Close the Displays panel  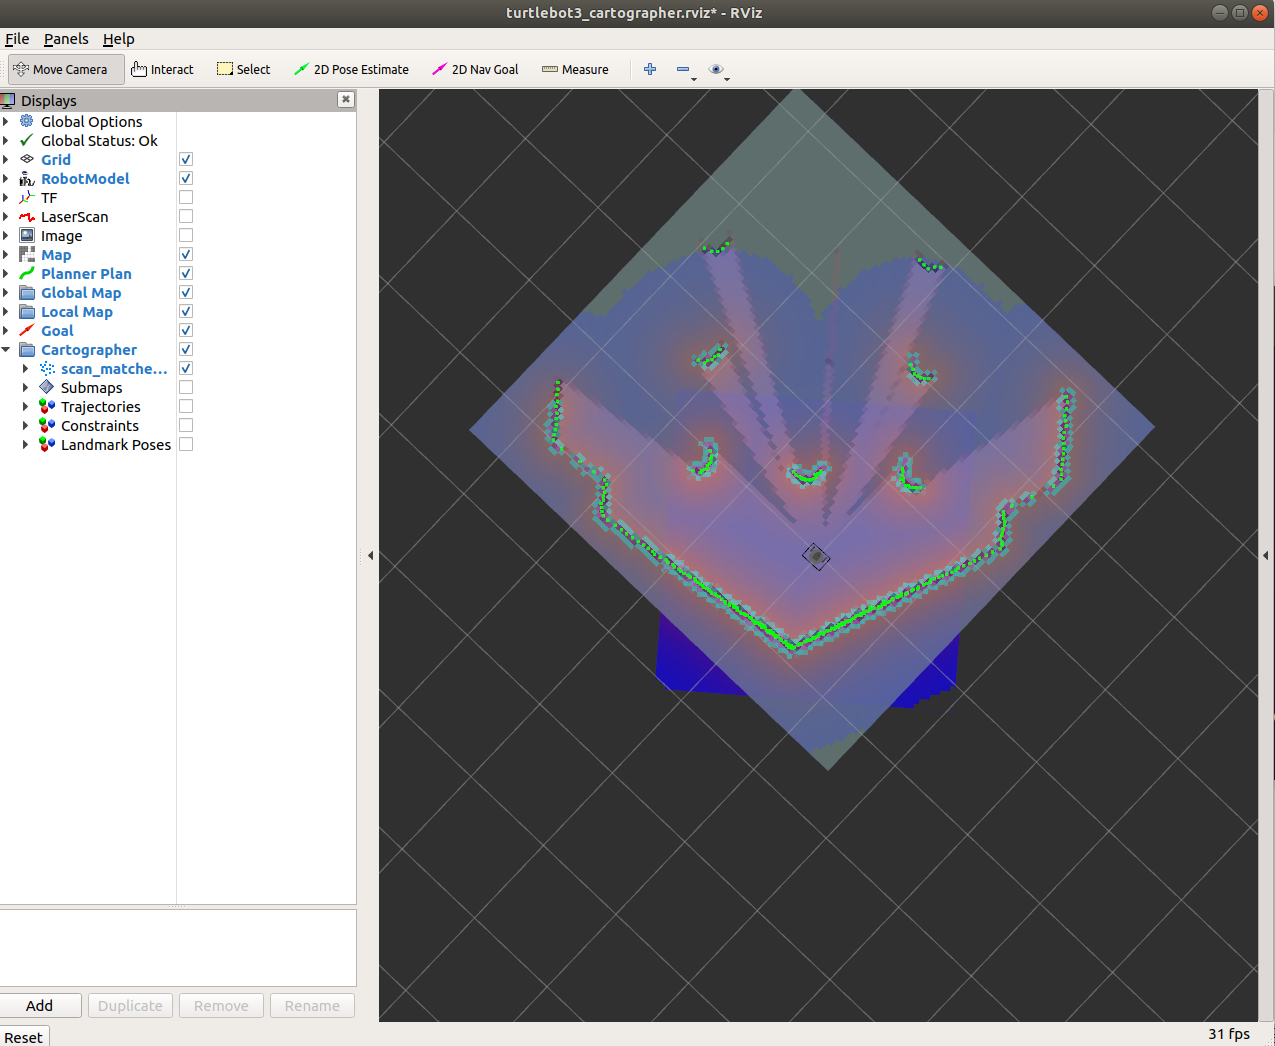[345, 99]
